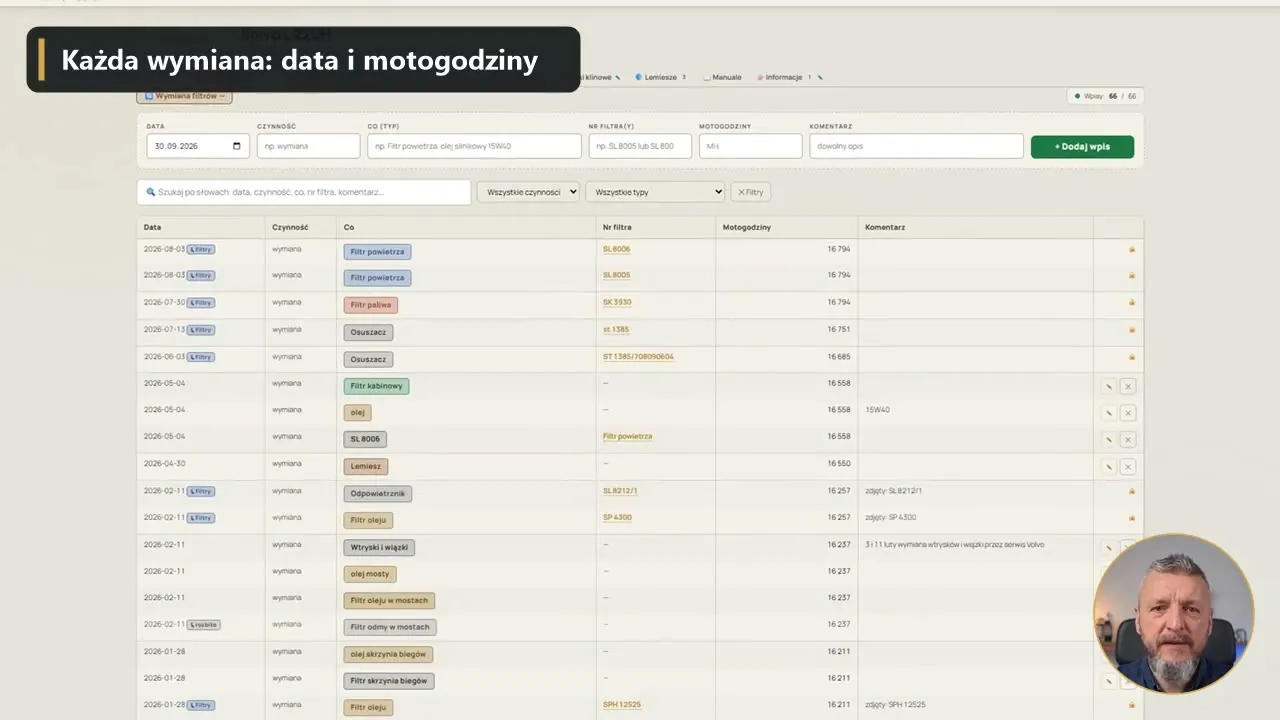Open the Wymiana filtrów selector

pos(185,96)
